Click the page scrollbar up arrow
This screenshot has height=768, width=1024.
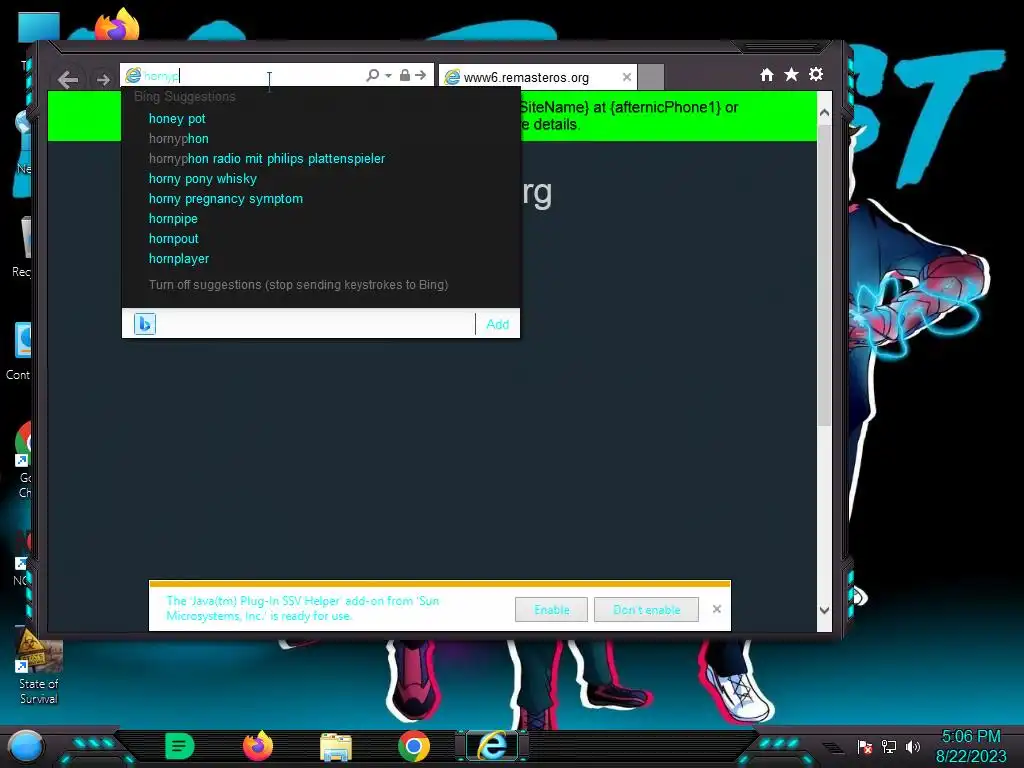point(824,112)
